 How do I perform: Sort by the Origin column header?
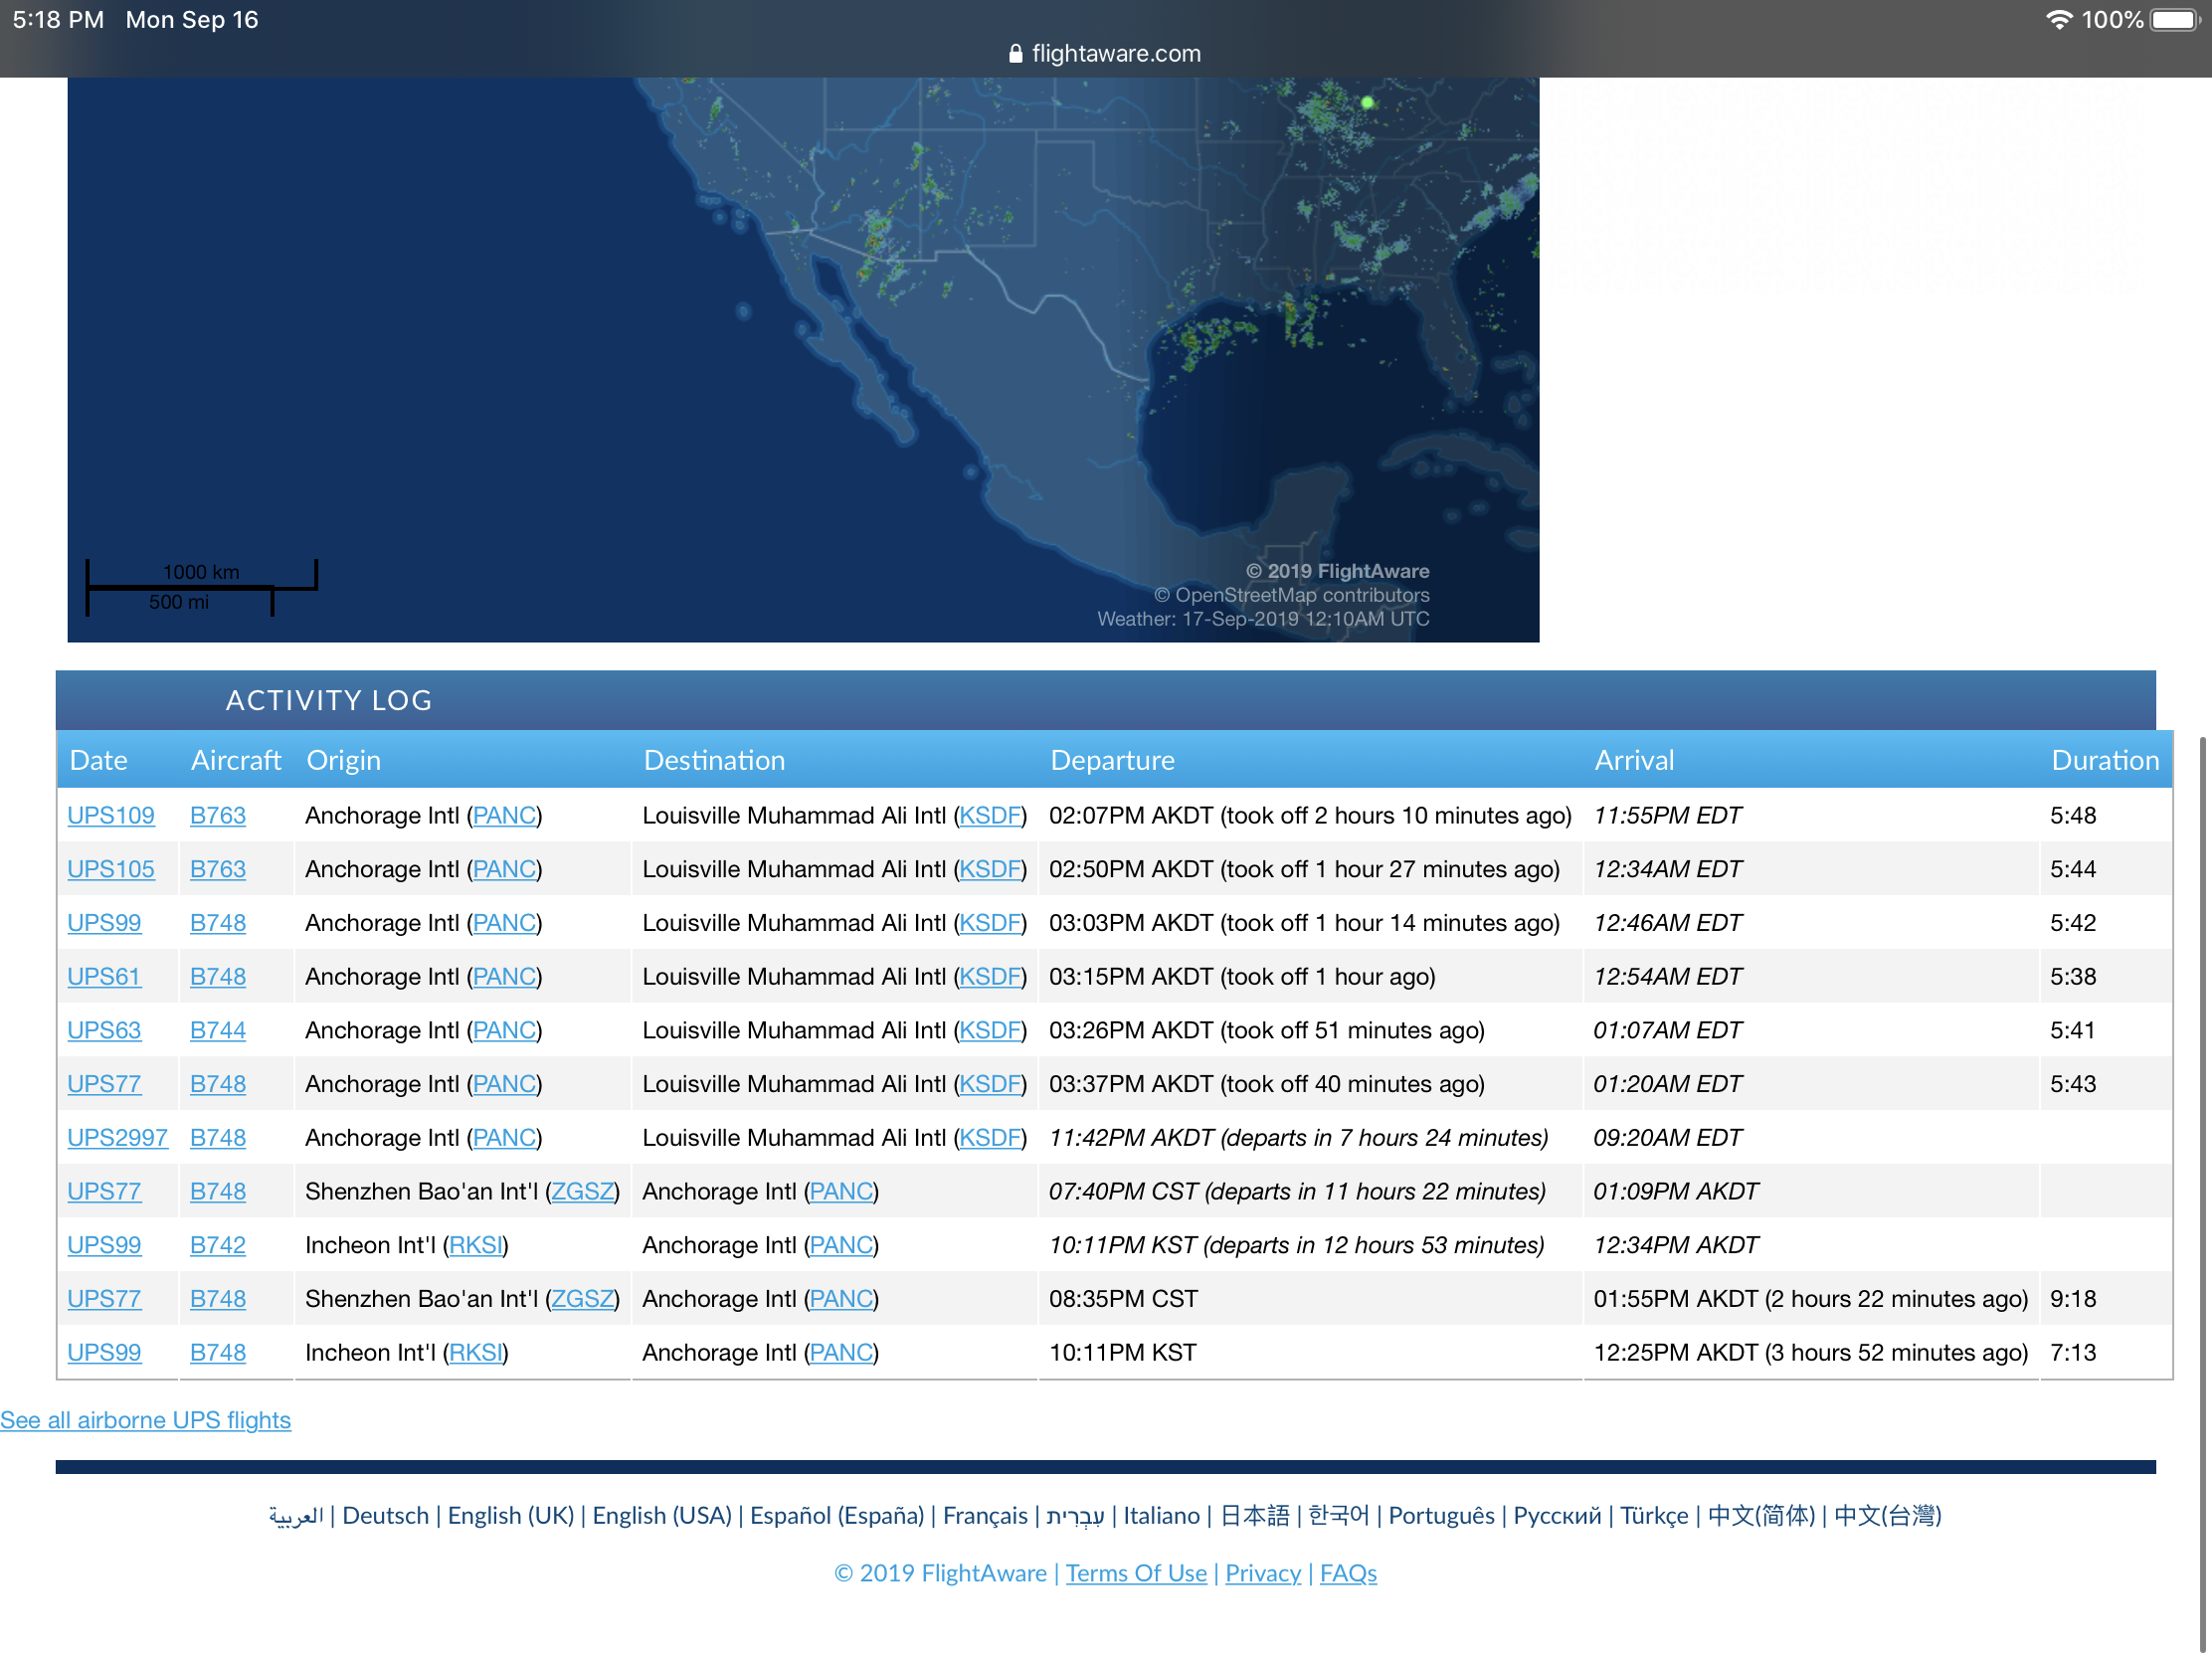coord(344,761)
